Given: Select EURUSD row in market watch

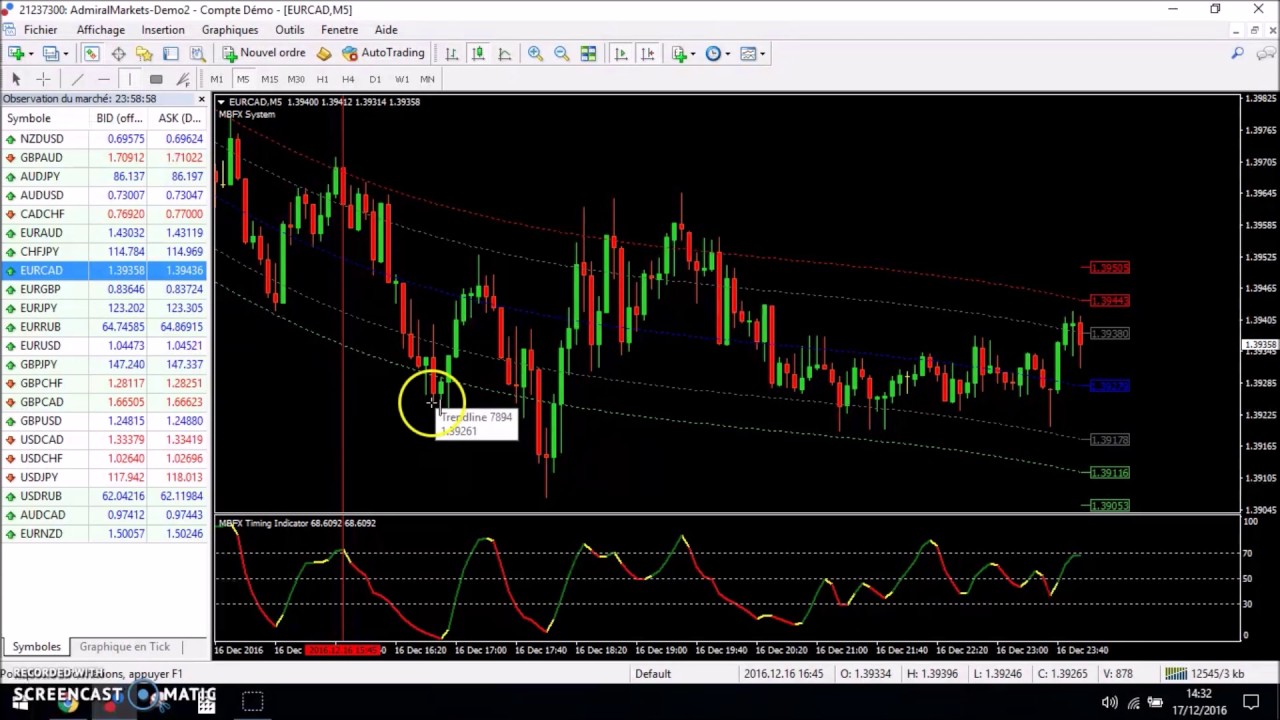Looking at the screenshot, I should coord(104,346).
